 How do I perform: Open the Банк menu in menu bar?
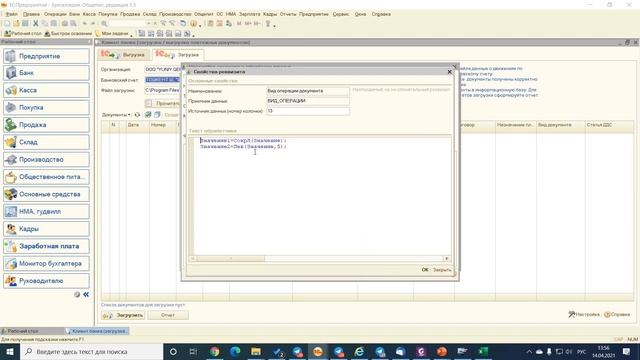pyautogui.click(x=74, y=14)
